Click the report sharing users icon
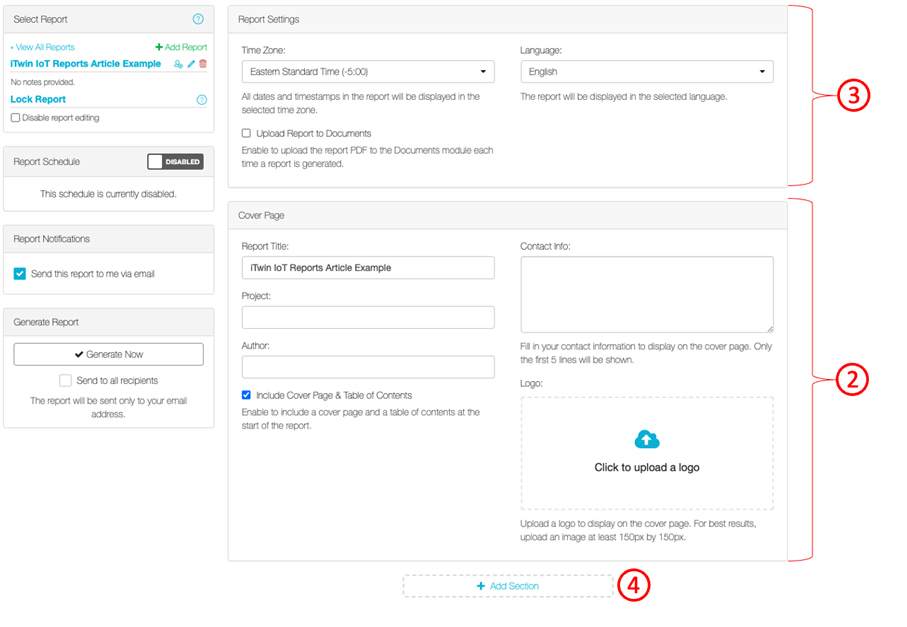This screenshot has width=907, height=627. tap(178, 64)
